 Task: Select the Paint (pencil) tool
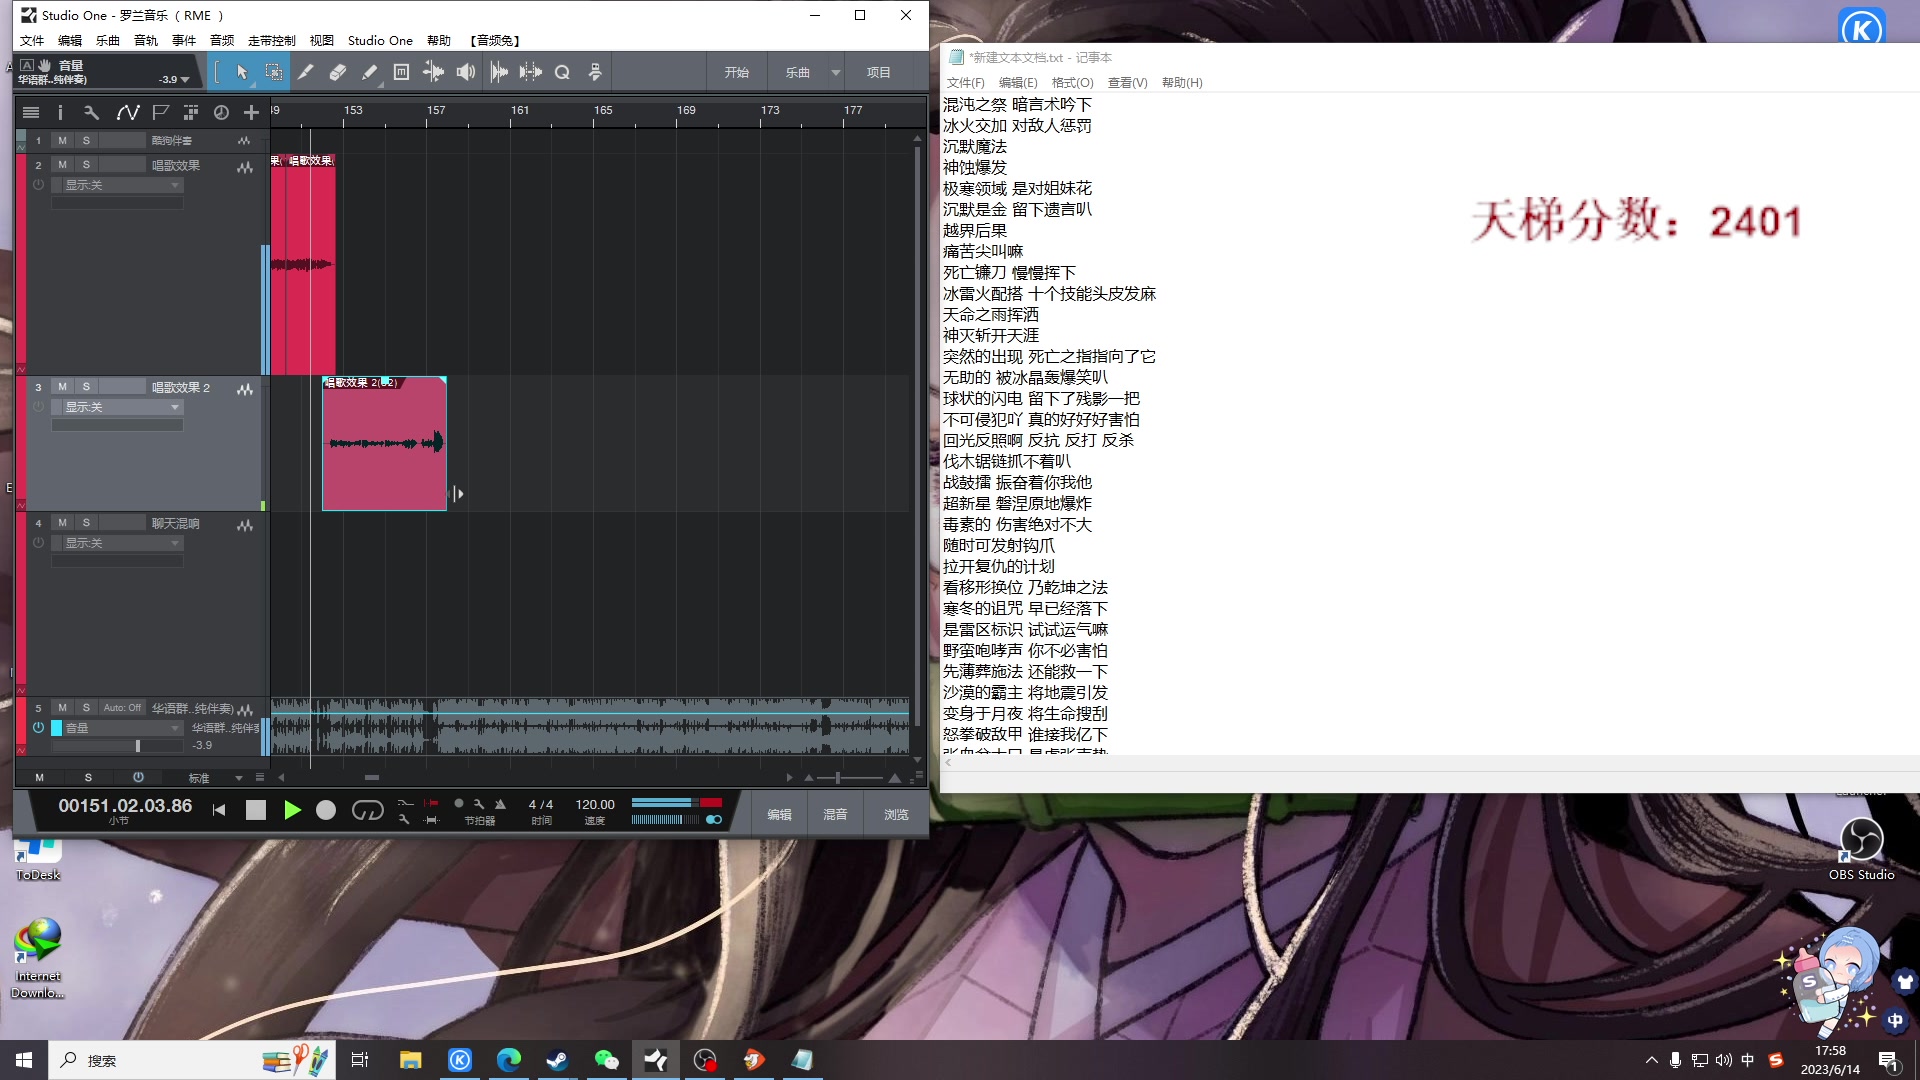[370, 72]
